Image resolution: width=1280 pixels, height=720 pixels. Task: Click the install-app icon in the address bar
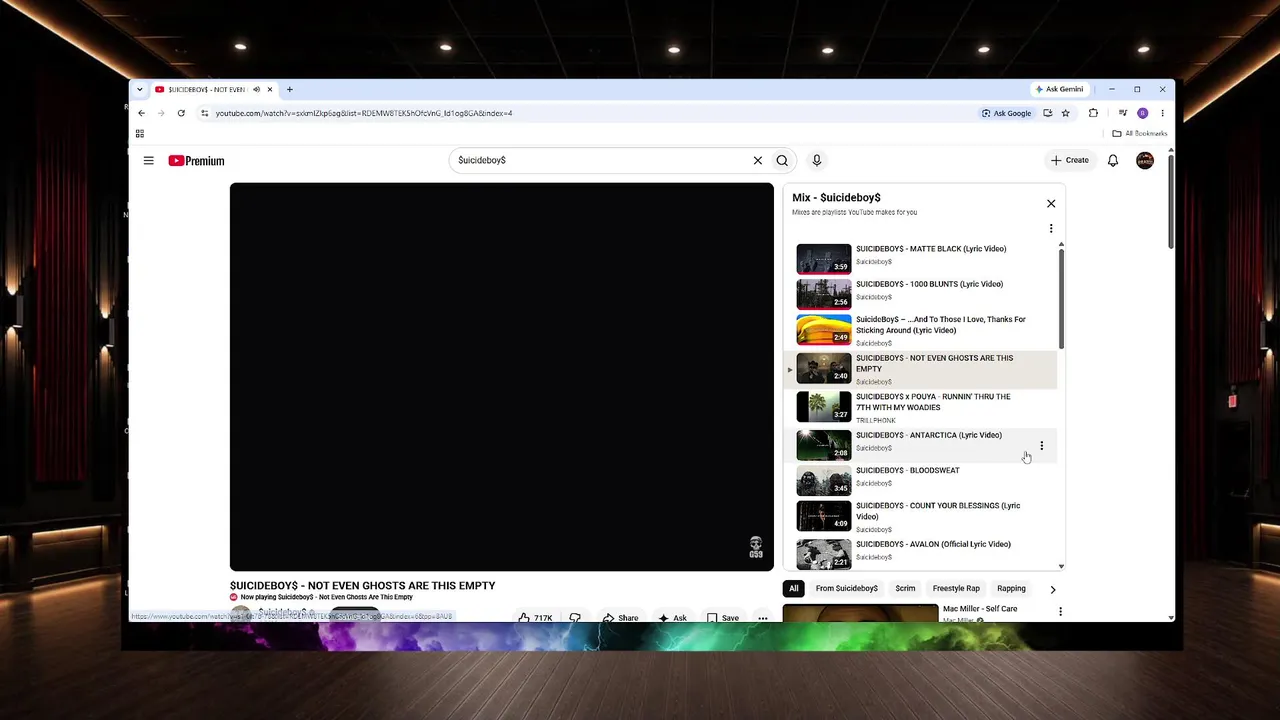click(1048, 113)
